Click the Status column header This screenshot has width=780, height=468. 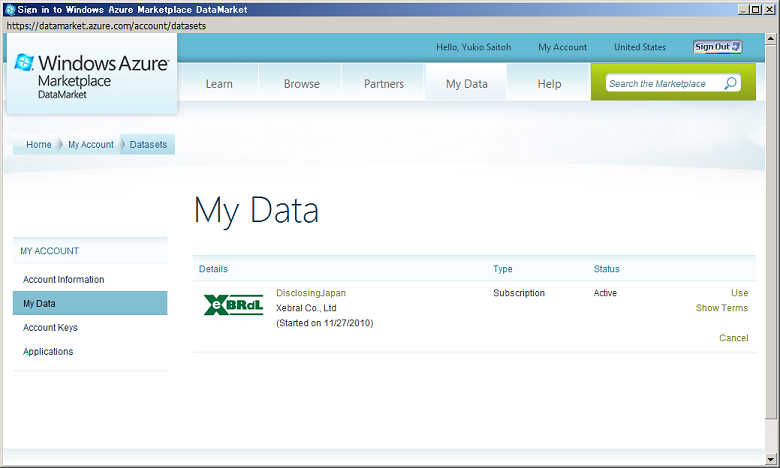[x=606, y=269]
